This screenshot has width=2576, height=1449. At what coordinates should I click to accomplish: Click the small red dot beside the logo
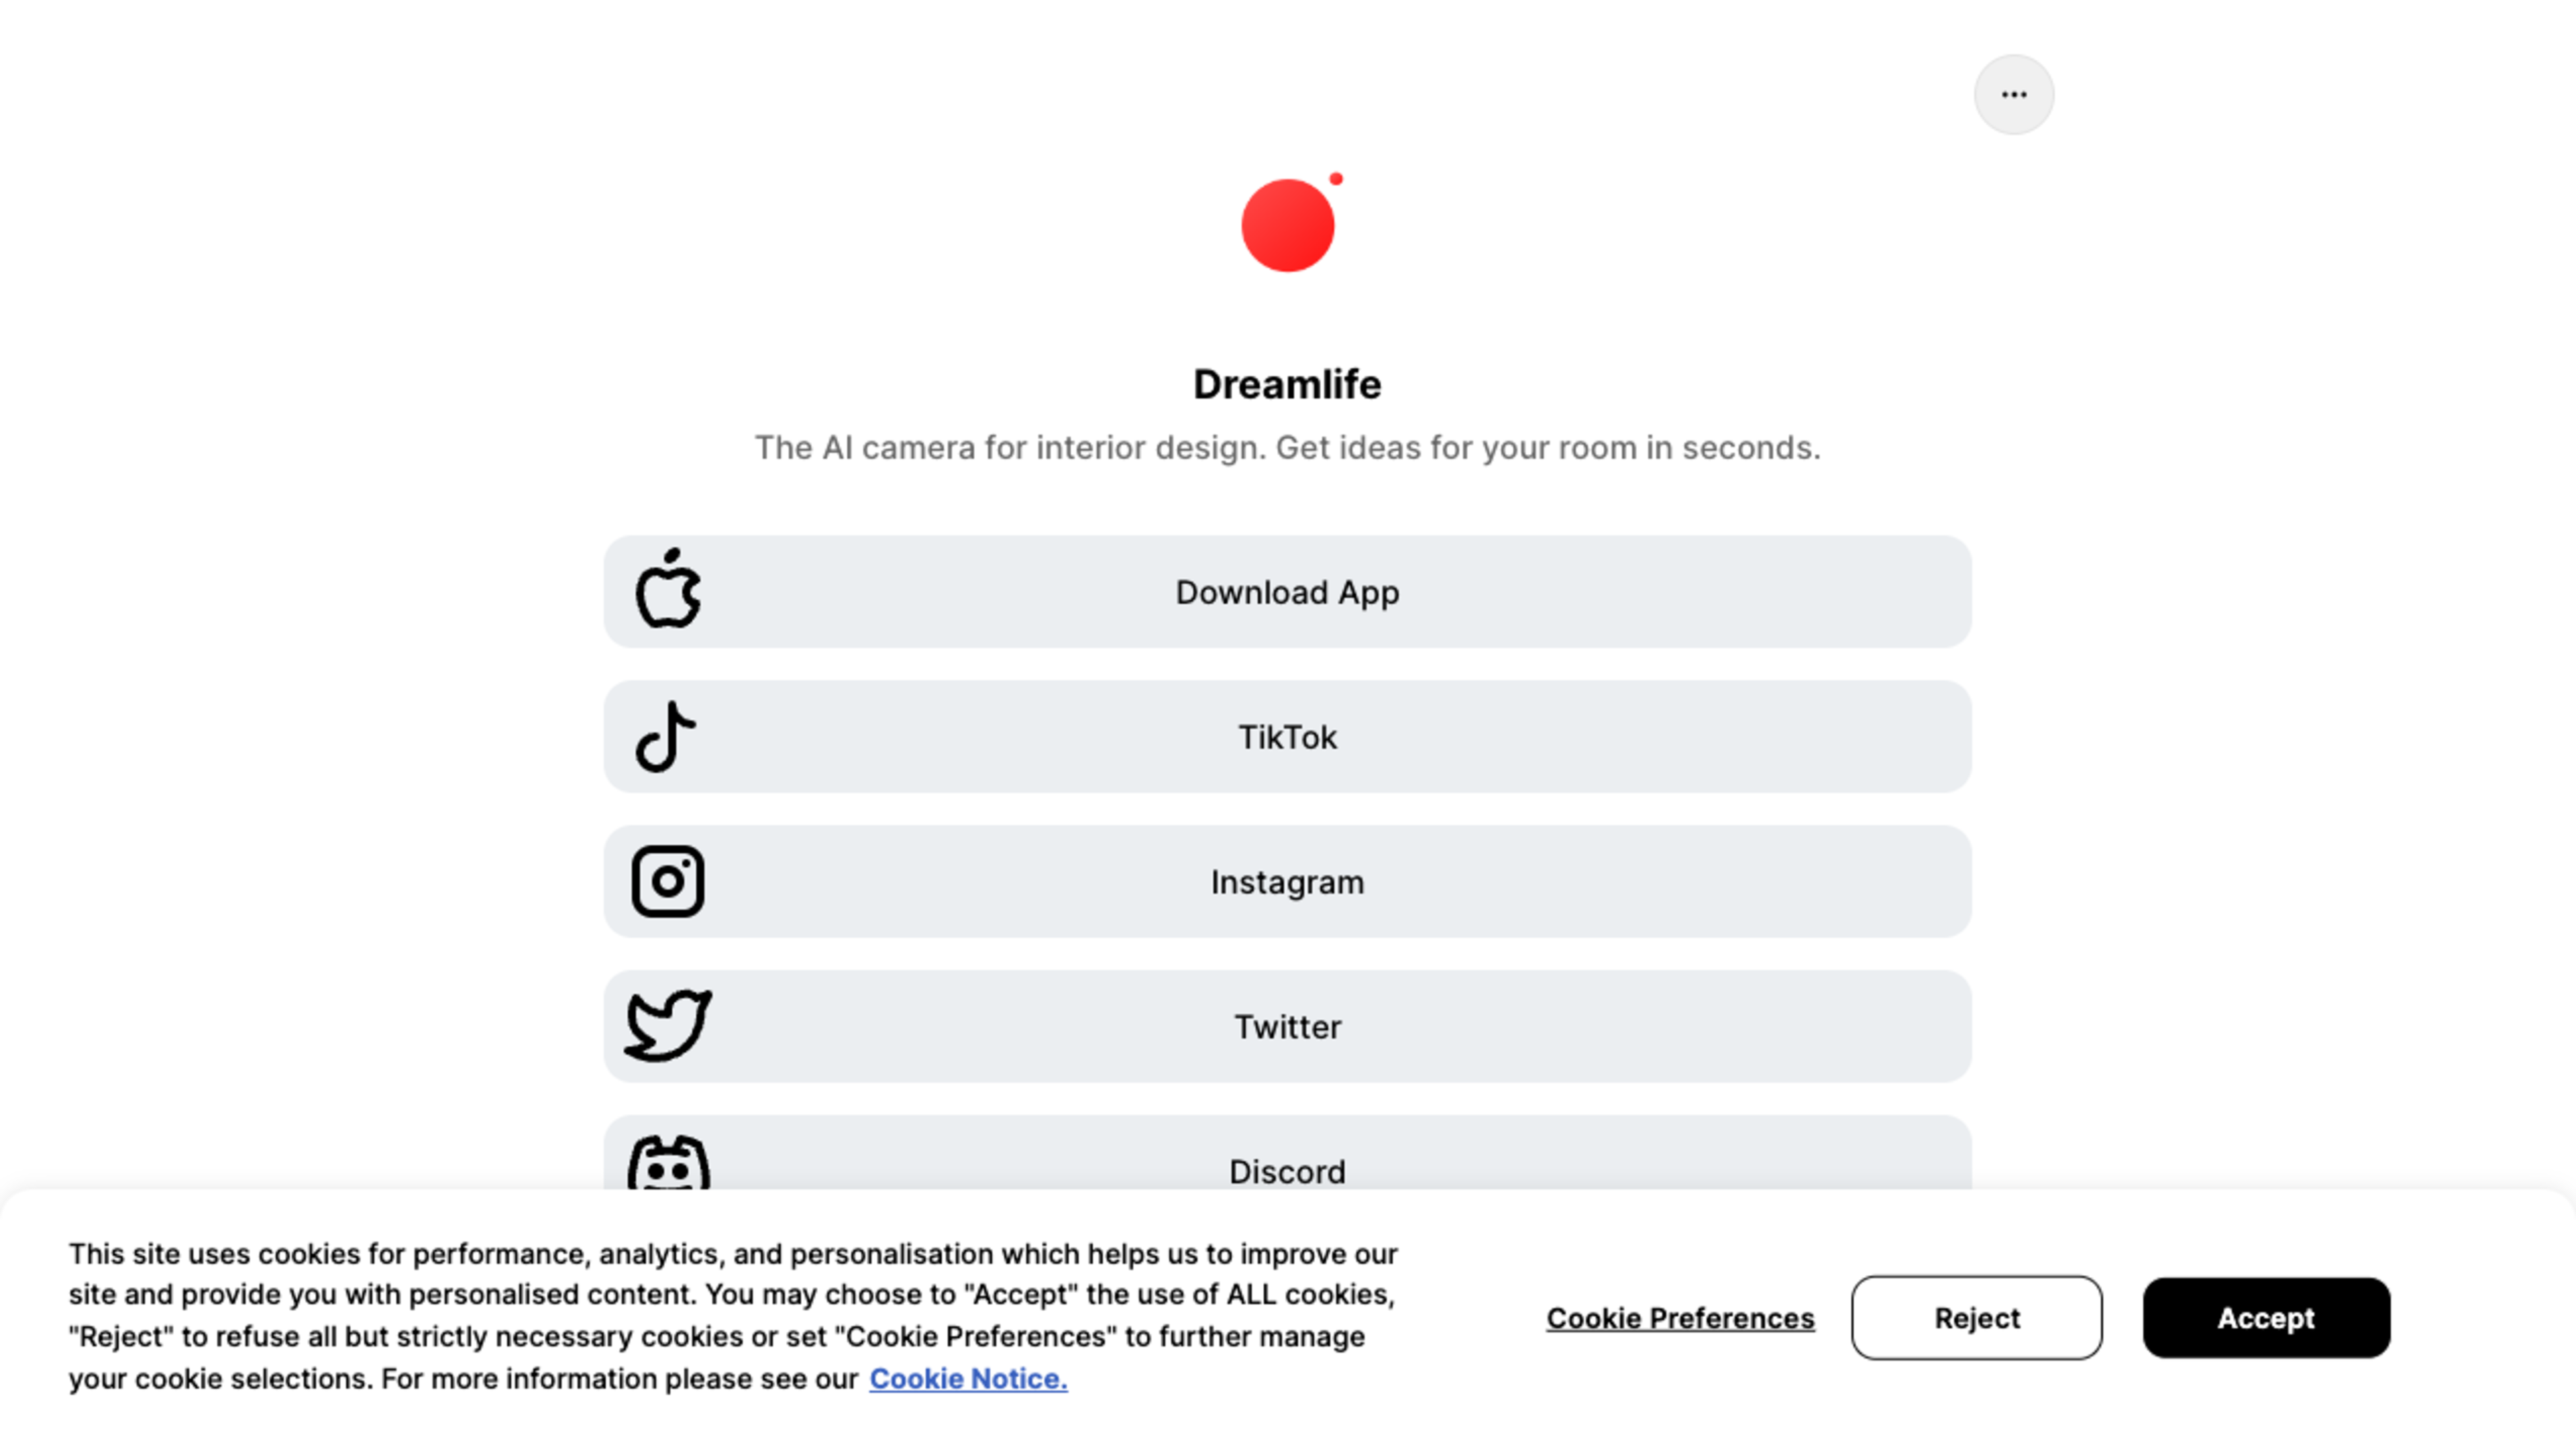pyautogui.click(x=1336, y=179)
